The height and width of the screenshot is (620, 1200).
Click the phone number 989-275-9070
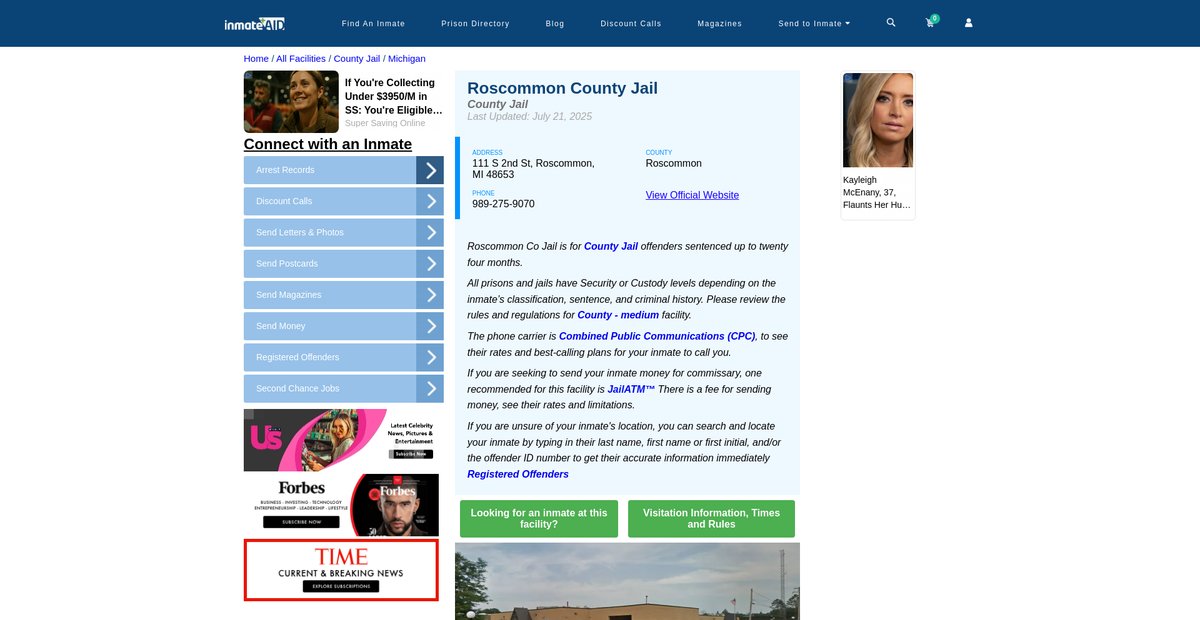(504, 204)
